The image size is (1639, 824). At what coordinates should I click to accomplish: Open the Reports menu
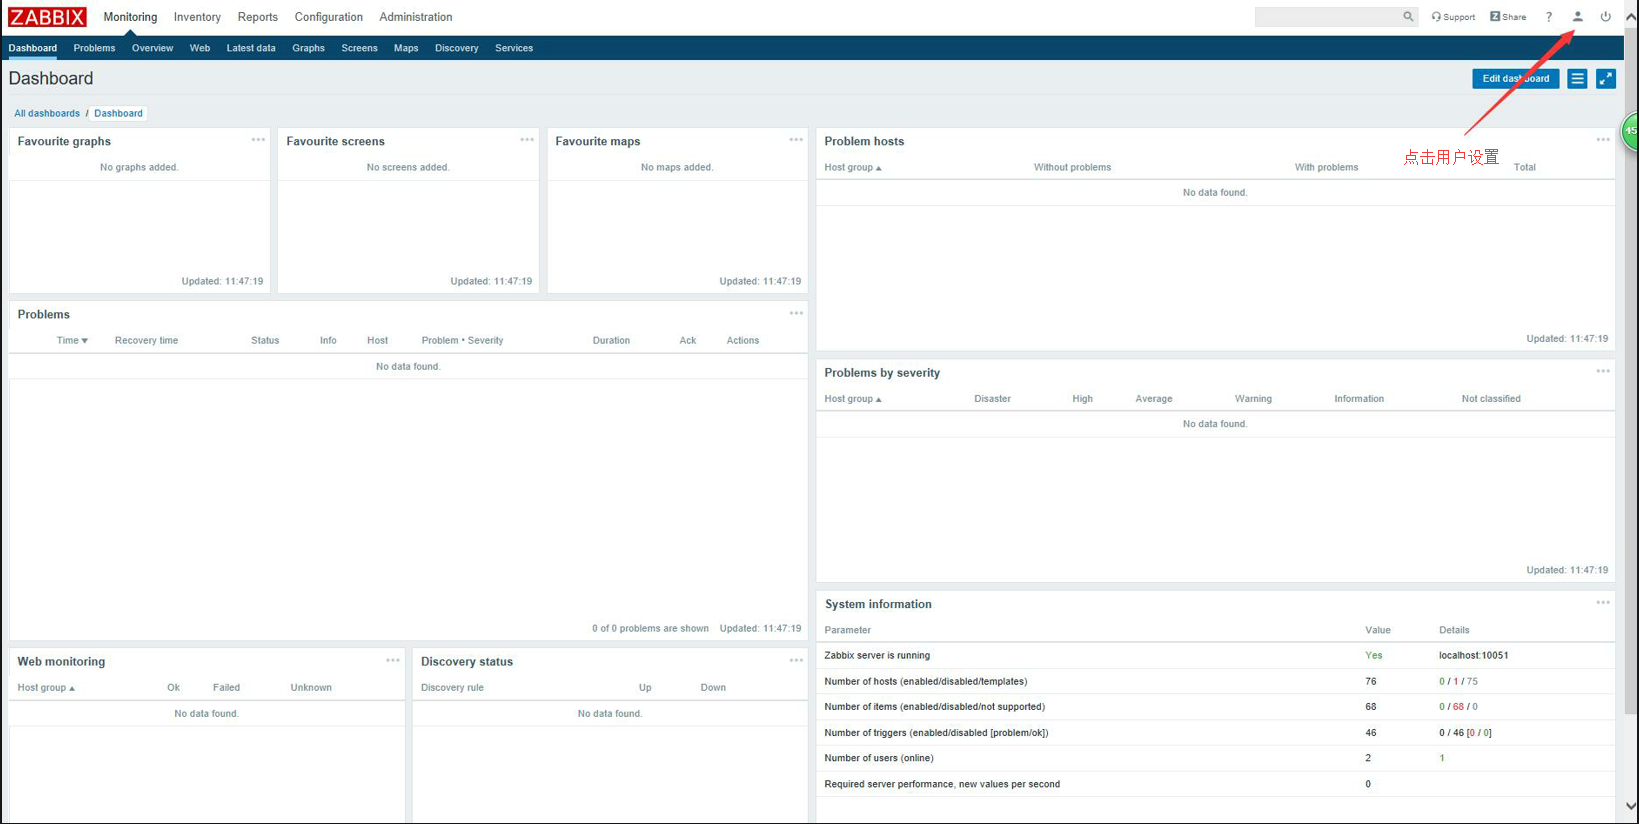click(258, 17)
